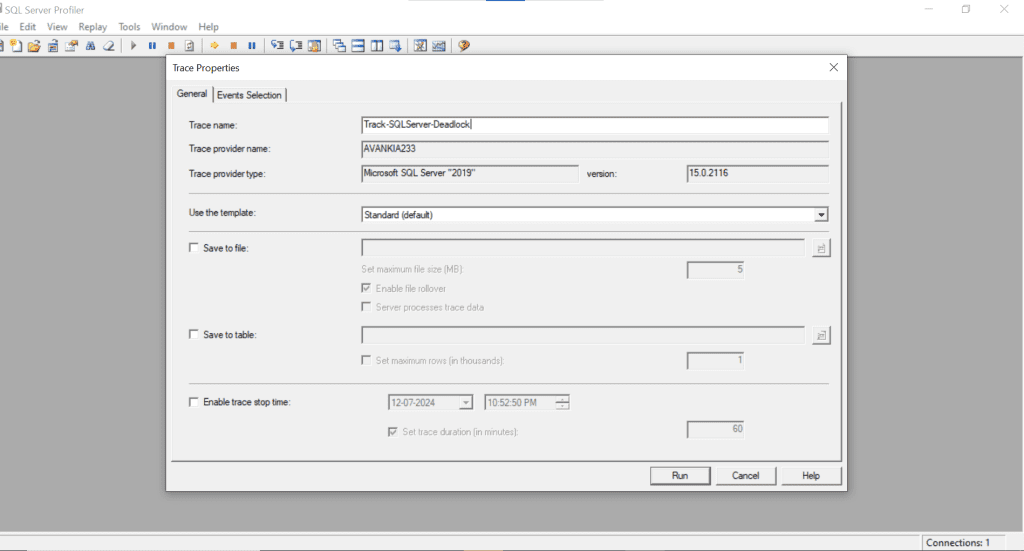Image resolution: width=1024 pixels, height=551 pixels.
Task: Click the Find binoculars icon
Action: (90, 46)
